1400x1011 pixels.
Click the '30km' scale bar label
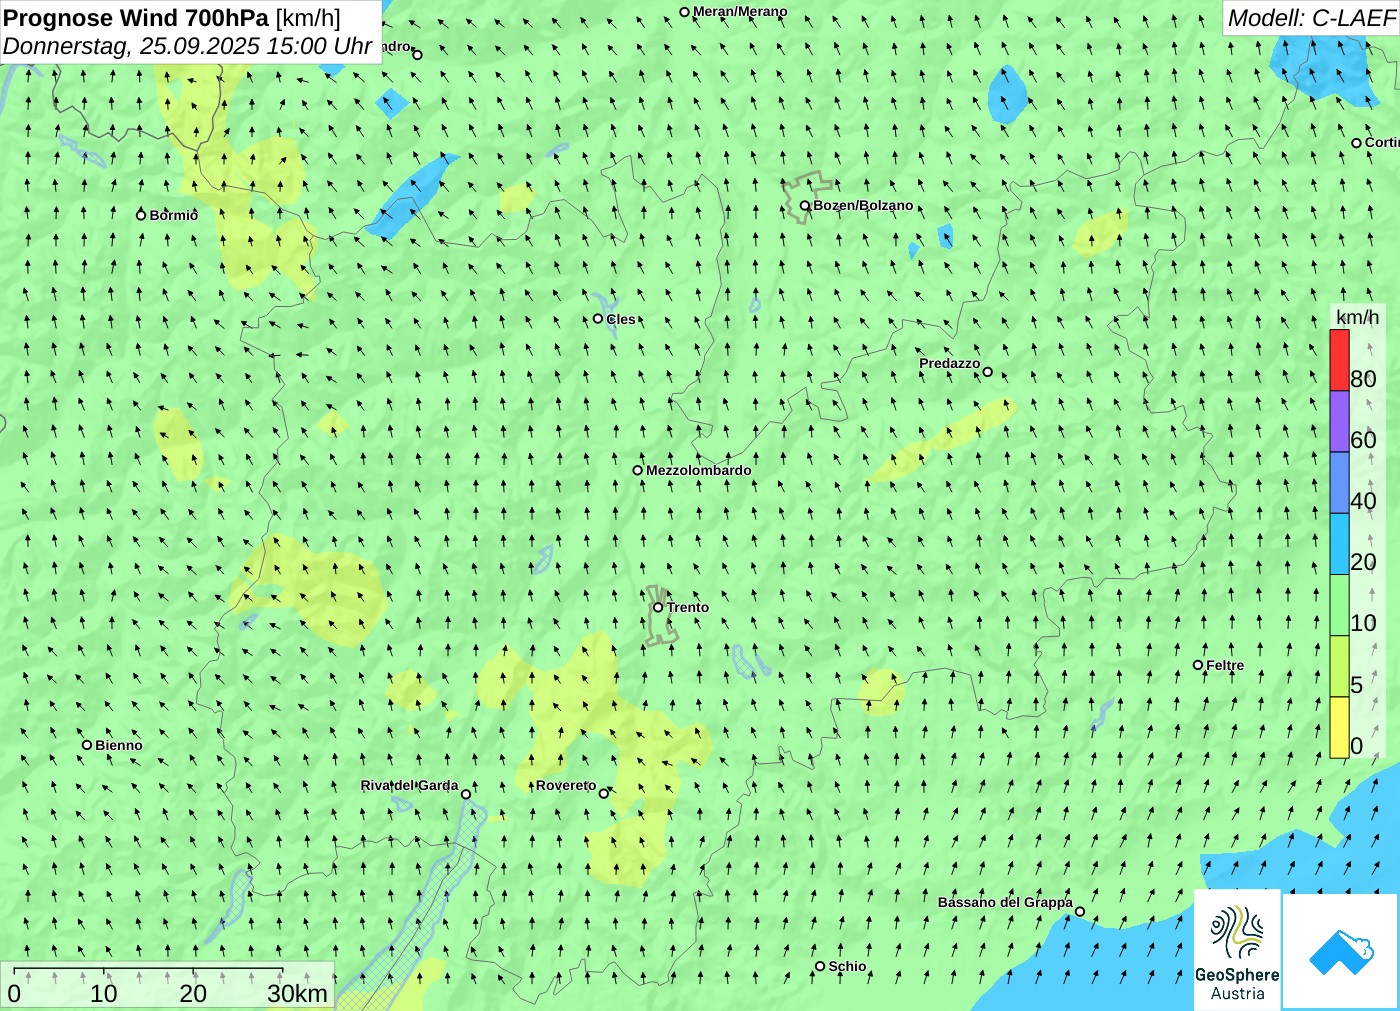(297, 993)
